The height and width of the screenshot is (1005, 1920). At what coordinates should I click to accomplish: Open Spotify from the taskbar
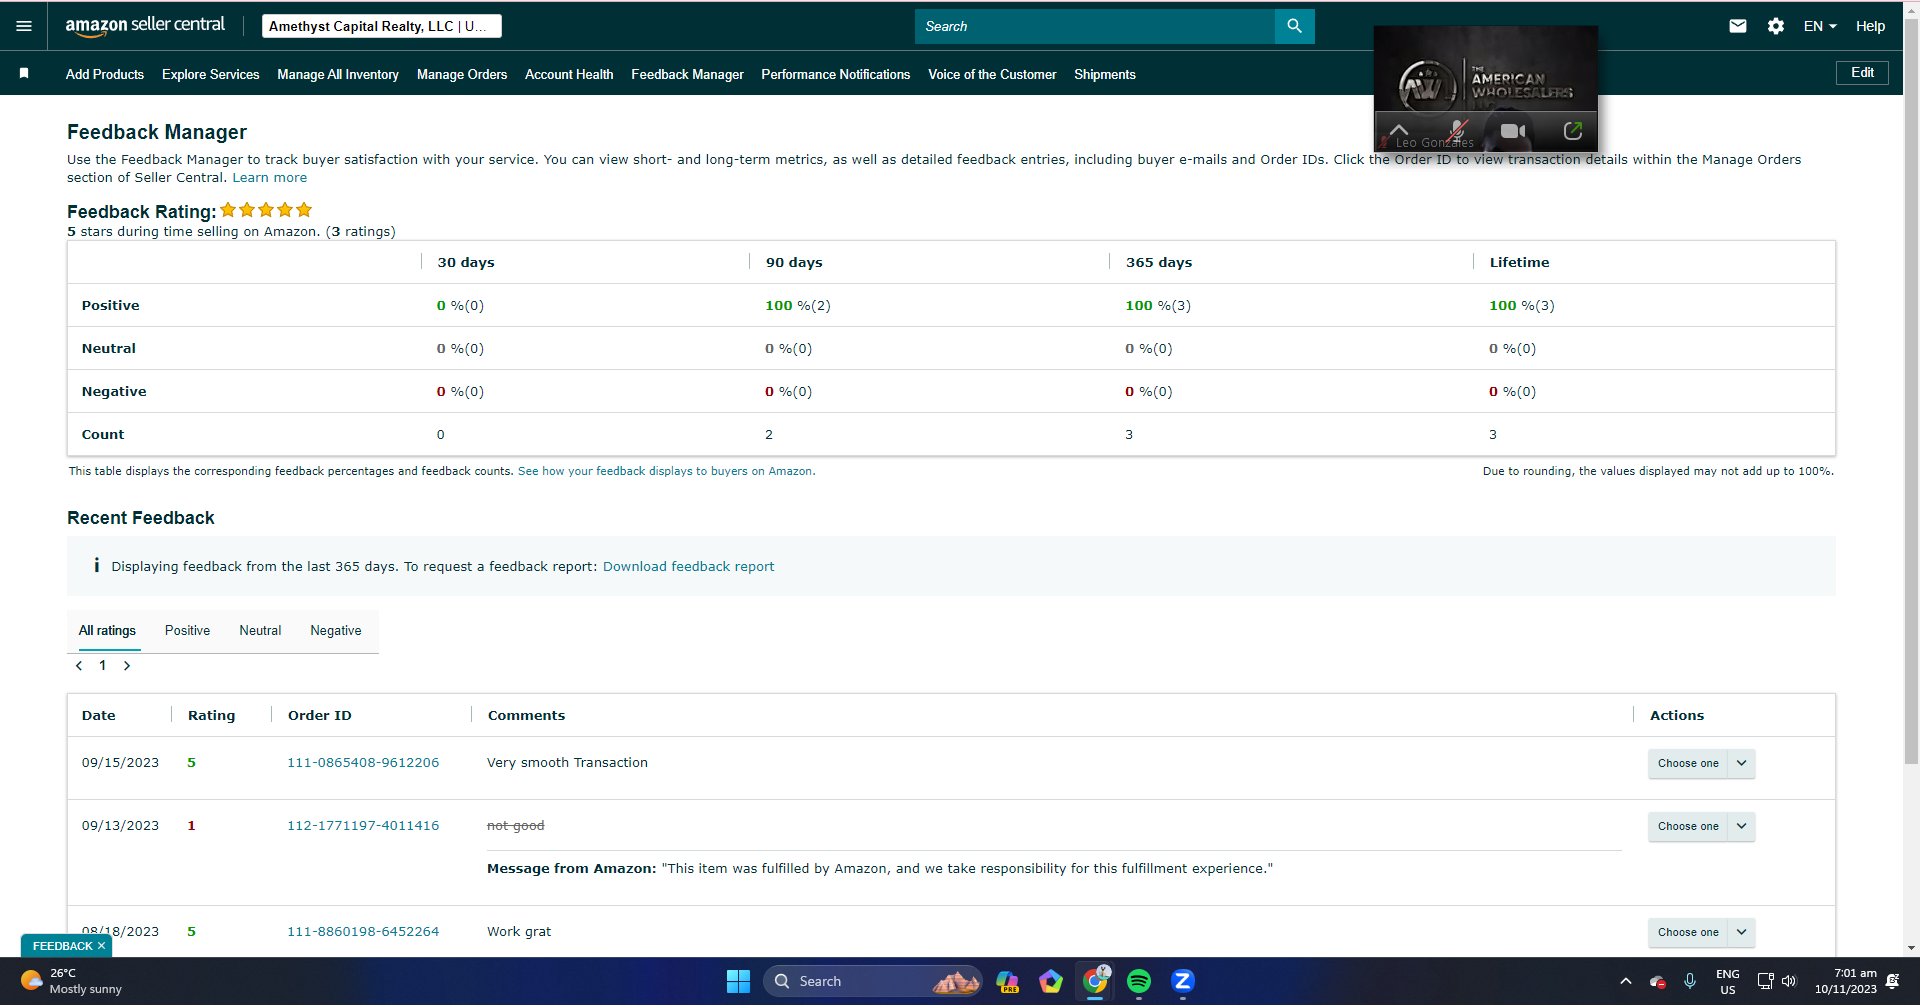1139,981
